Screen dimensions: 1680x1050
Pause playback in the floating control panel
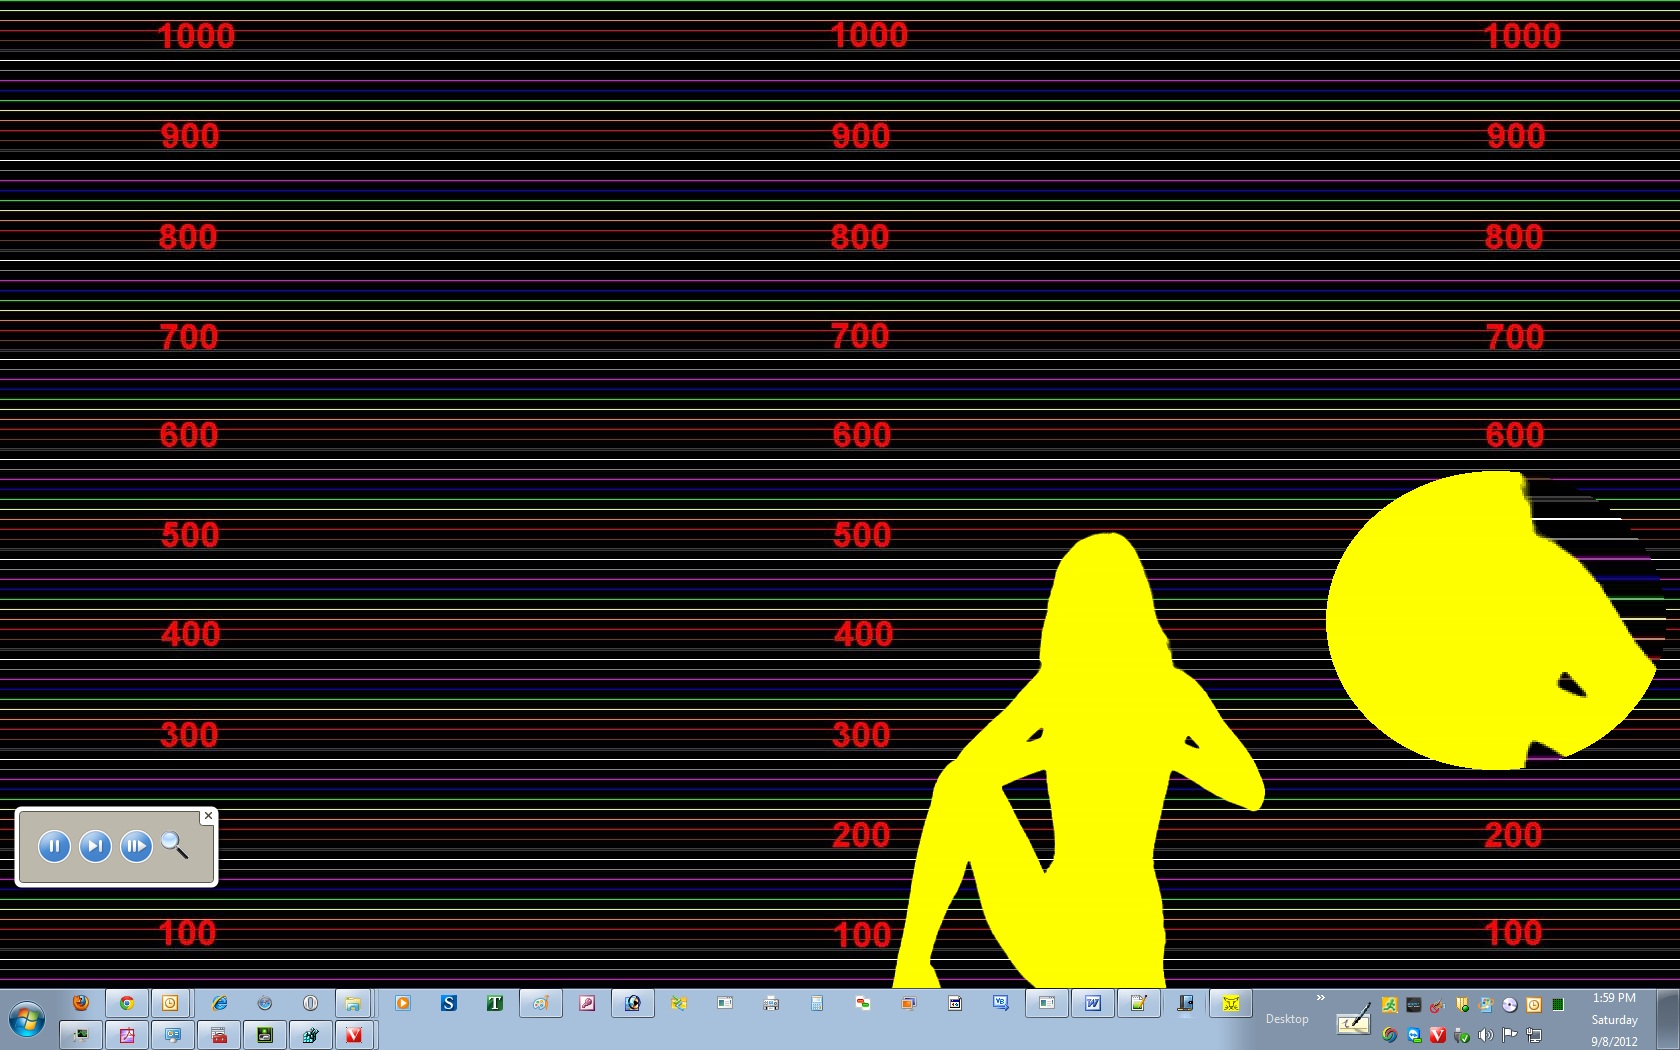[x=54, y=846]
